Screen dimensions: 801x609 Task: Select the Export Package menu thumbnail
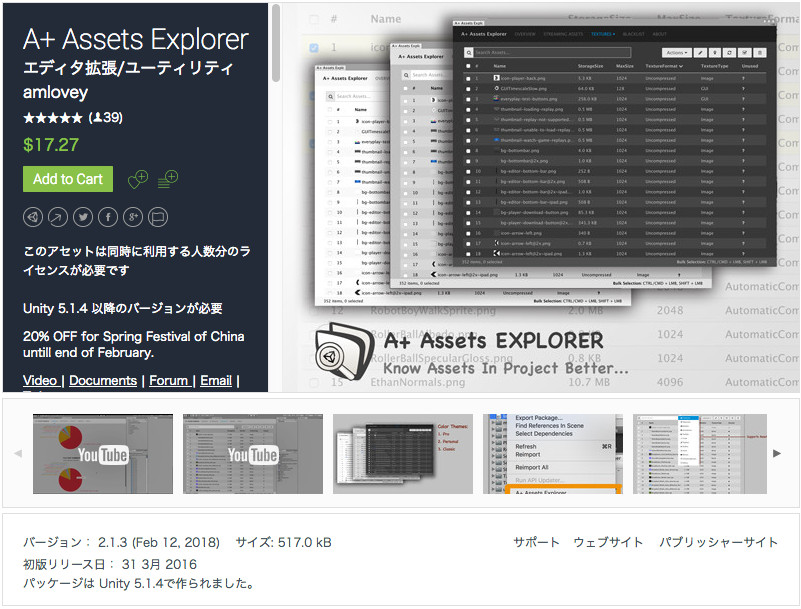click(553, 454)
